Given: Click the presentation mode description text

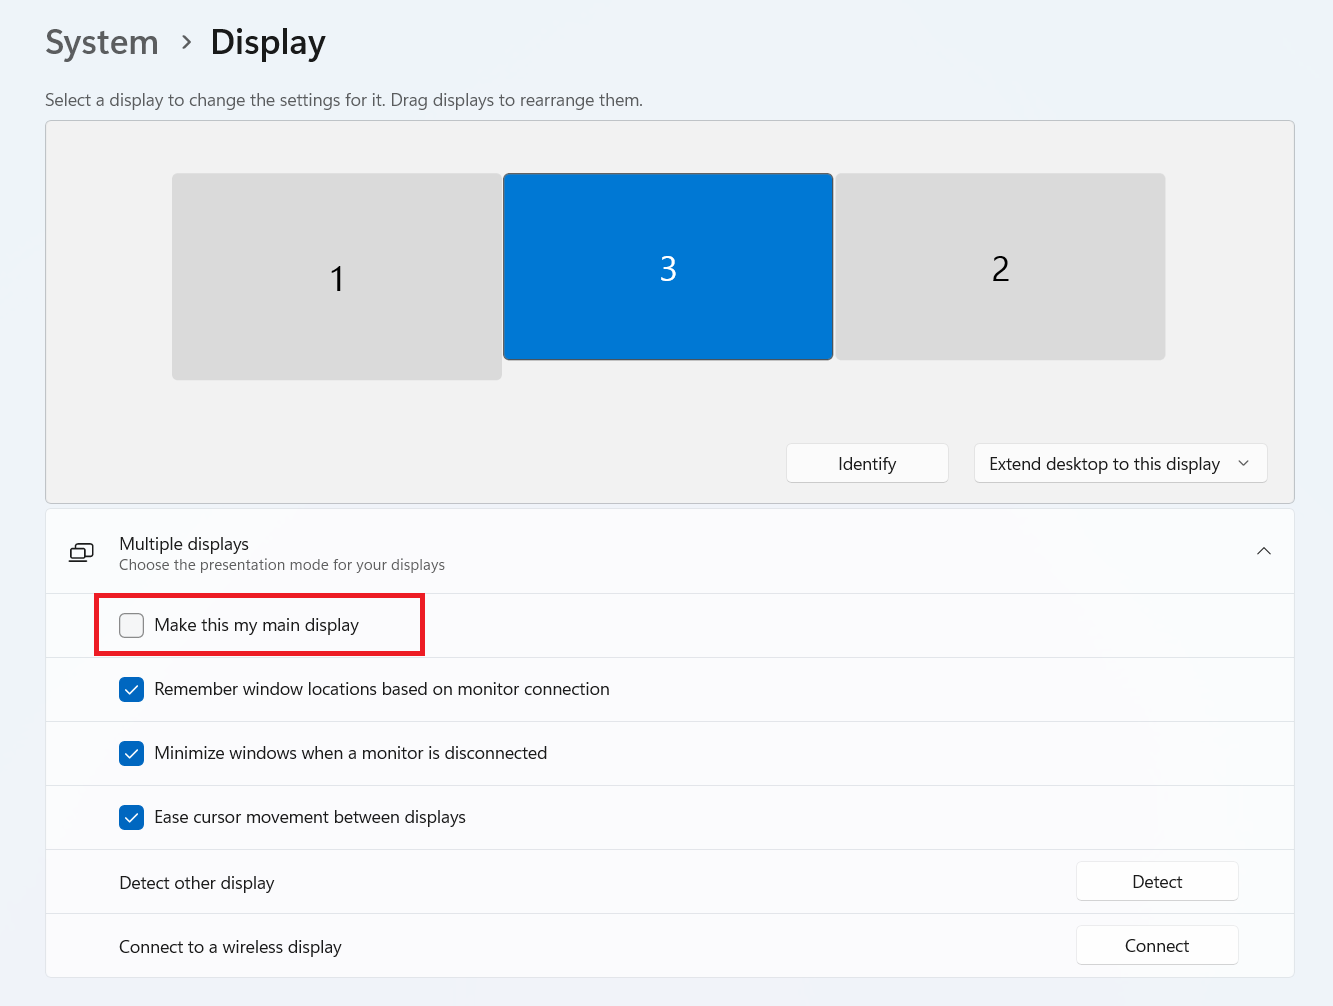Looking at the screenshot, I should click(282, 565).
